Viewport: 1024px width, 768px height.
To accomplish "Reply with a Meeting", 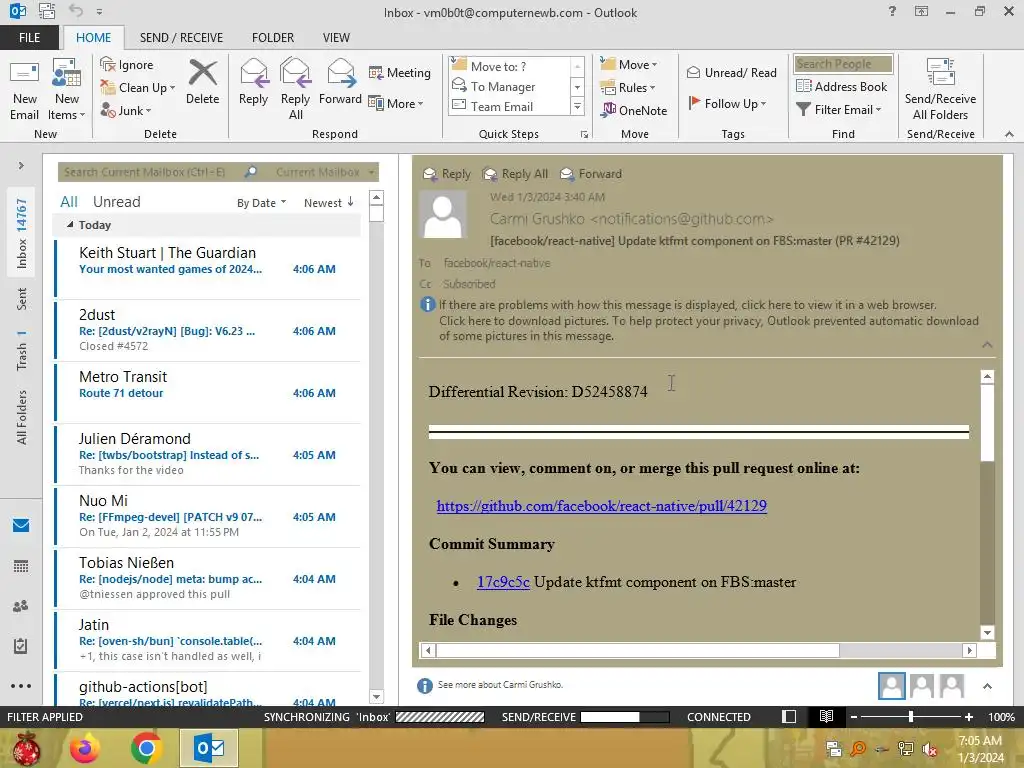I will click(400, 72).
